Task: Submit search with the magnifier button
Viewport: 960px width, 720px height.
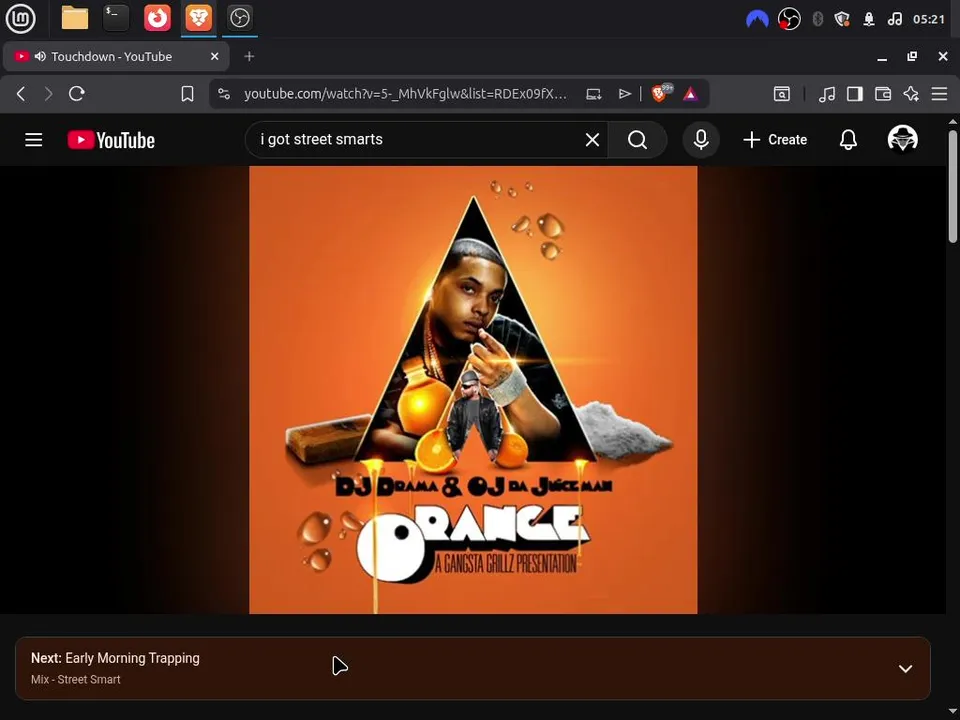Action: click(637, 140)
